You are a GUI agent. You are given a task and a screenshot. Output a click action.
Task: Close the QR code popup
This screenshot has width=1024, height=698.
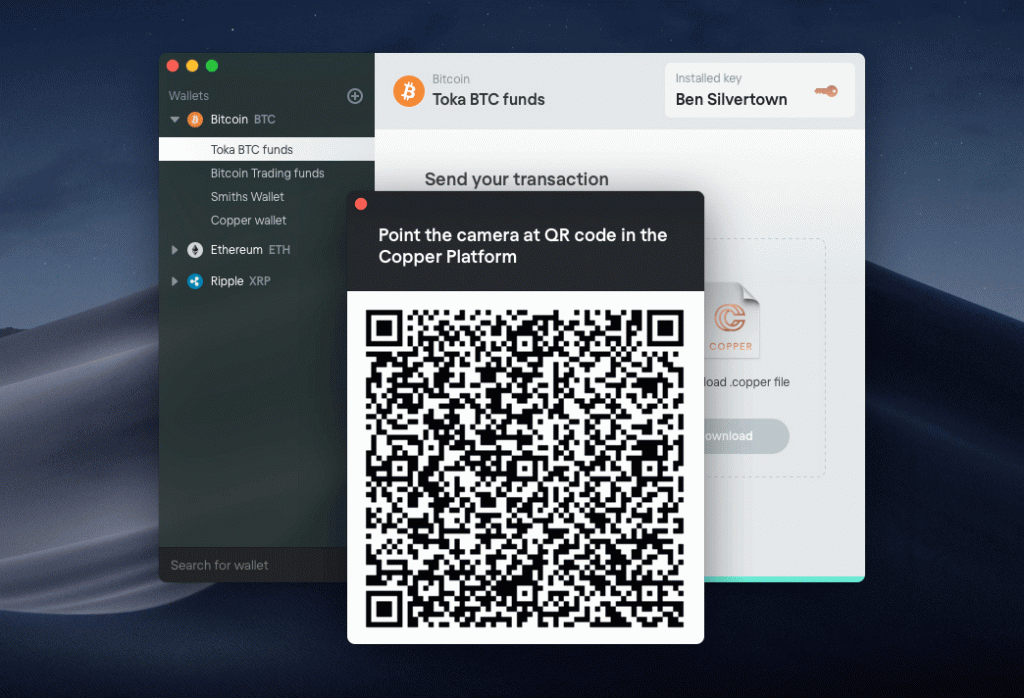tap(361, 204)
